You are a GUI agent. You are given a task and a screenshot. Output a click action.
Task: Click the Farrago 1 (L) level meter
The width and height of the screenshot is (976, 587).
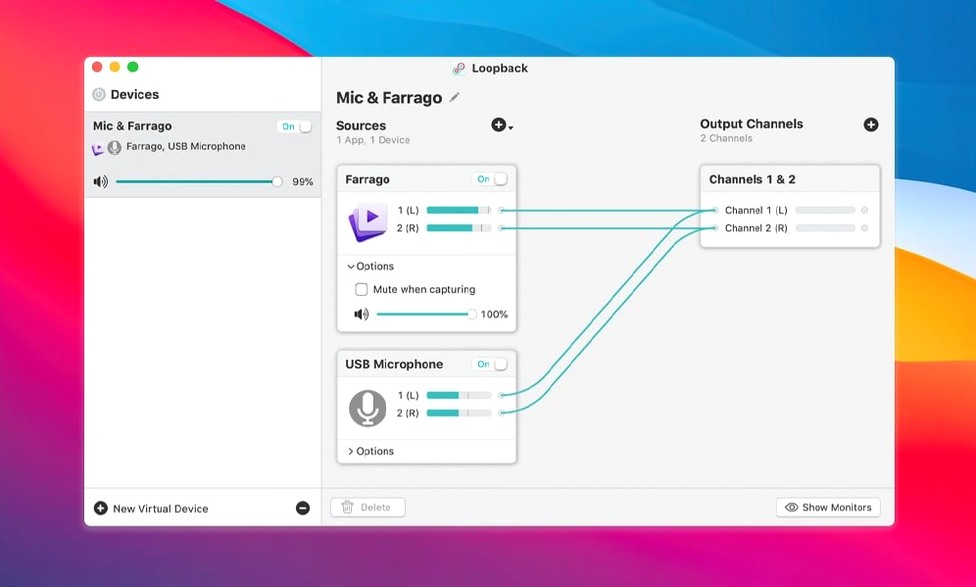459,210
